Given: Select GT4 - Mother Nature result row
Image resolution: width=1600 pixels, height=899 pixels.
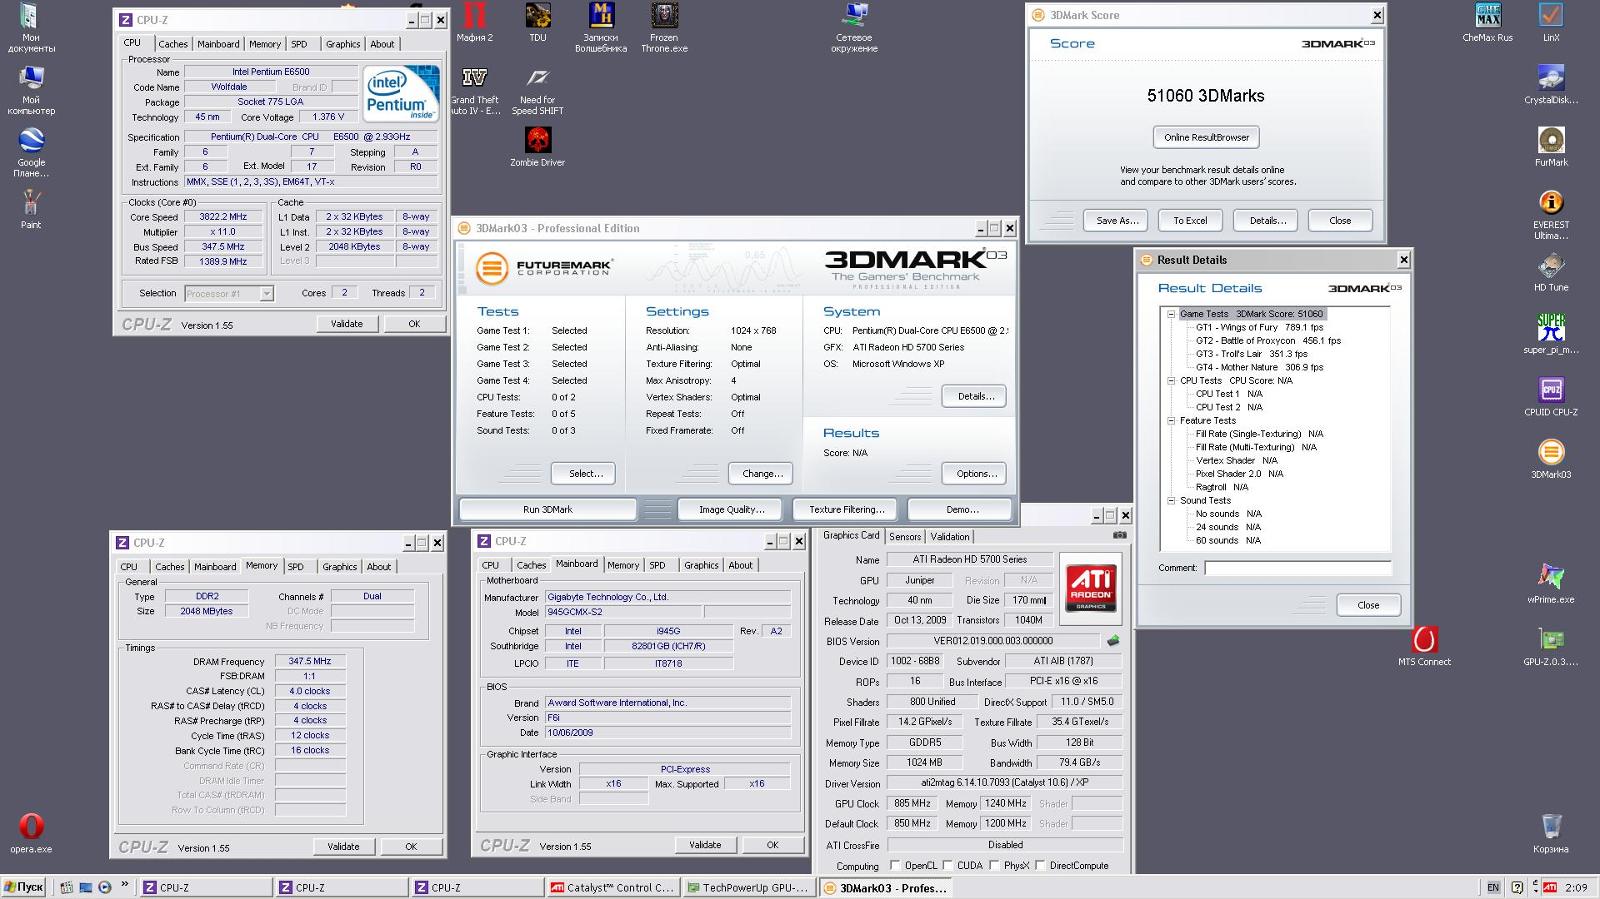Looking at the screenshot, I should click(1259, 367).
